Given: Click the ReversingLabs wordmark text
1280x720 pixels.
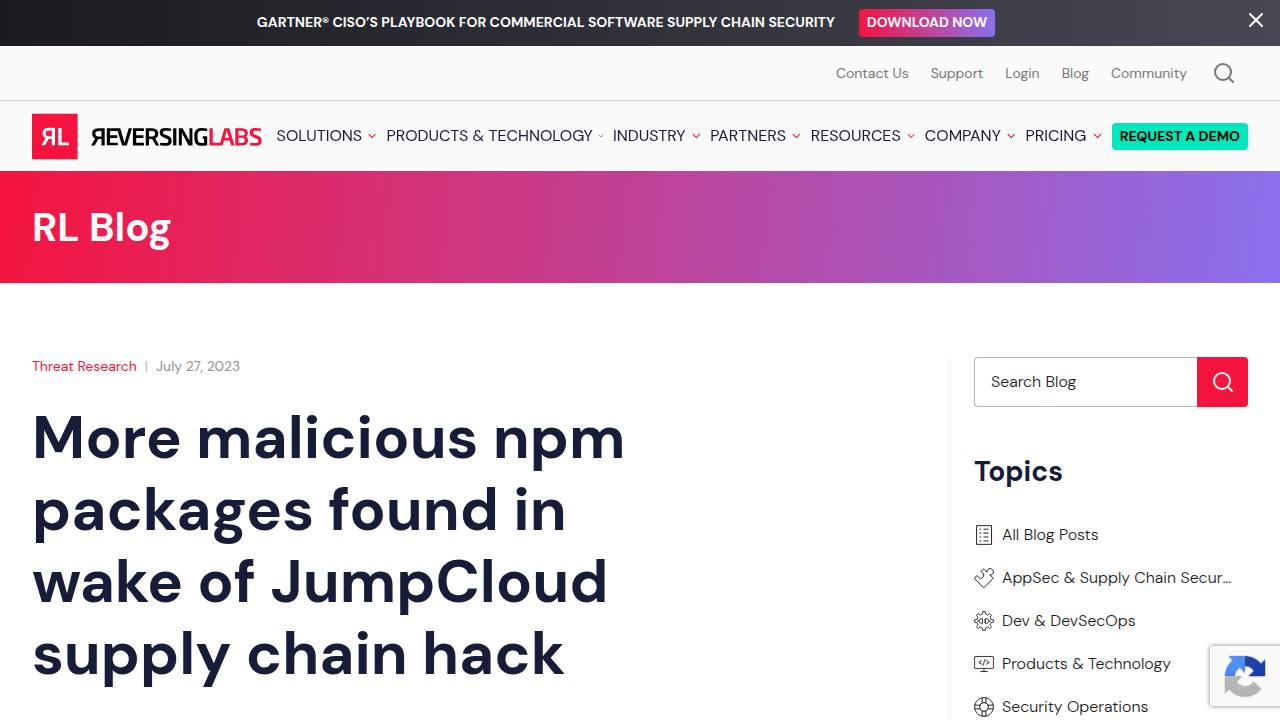Looking at the screenshot, I should click(x=176, y=136).
